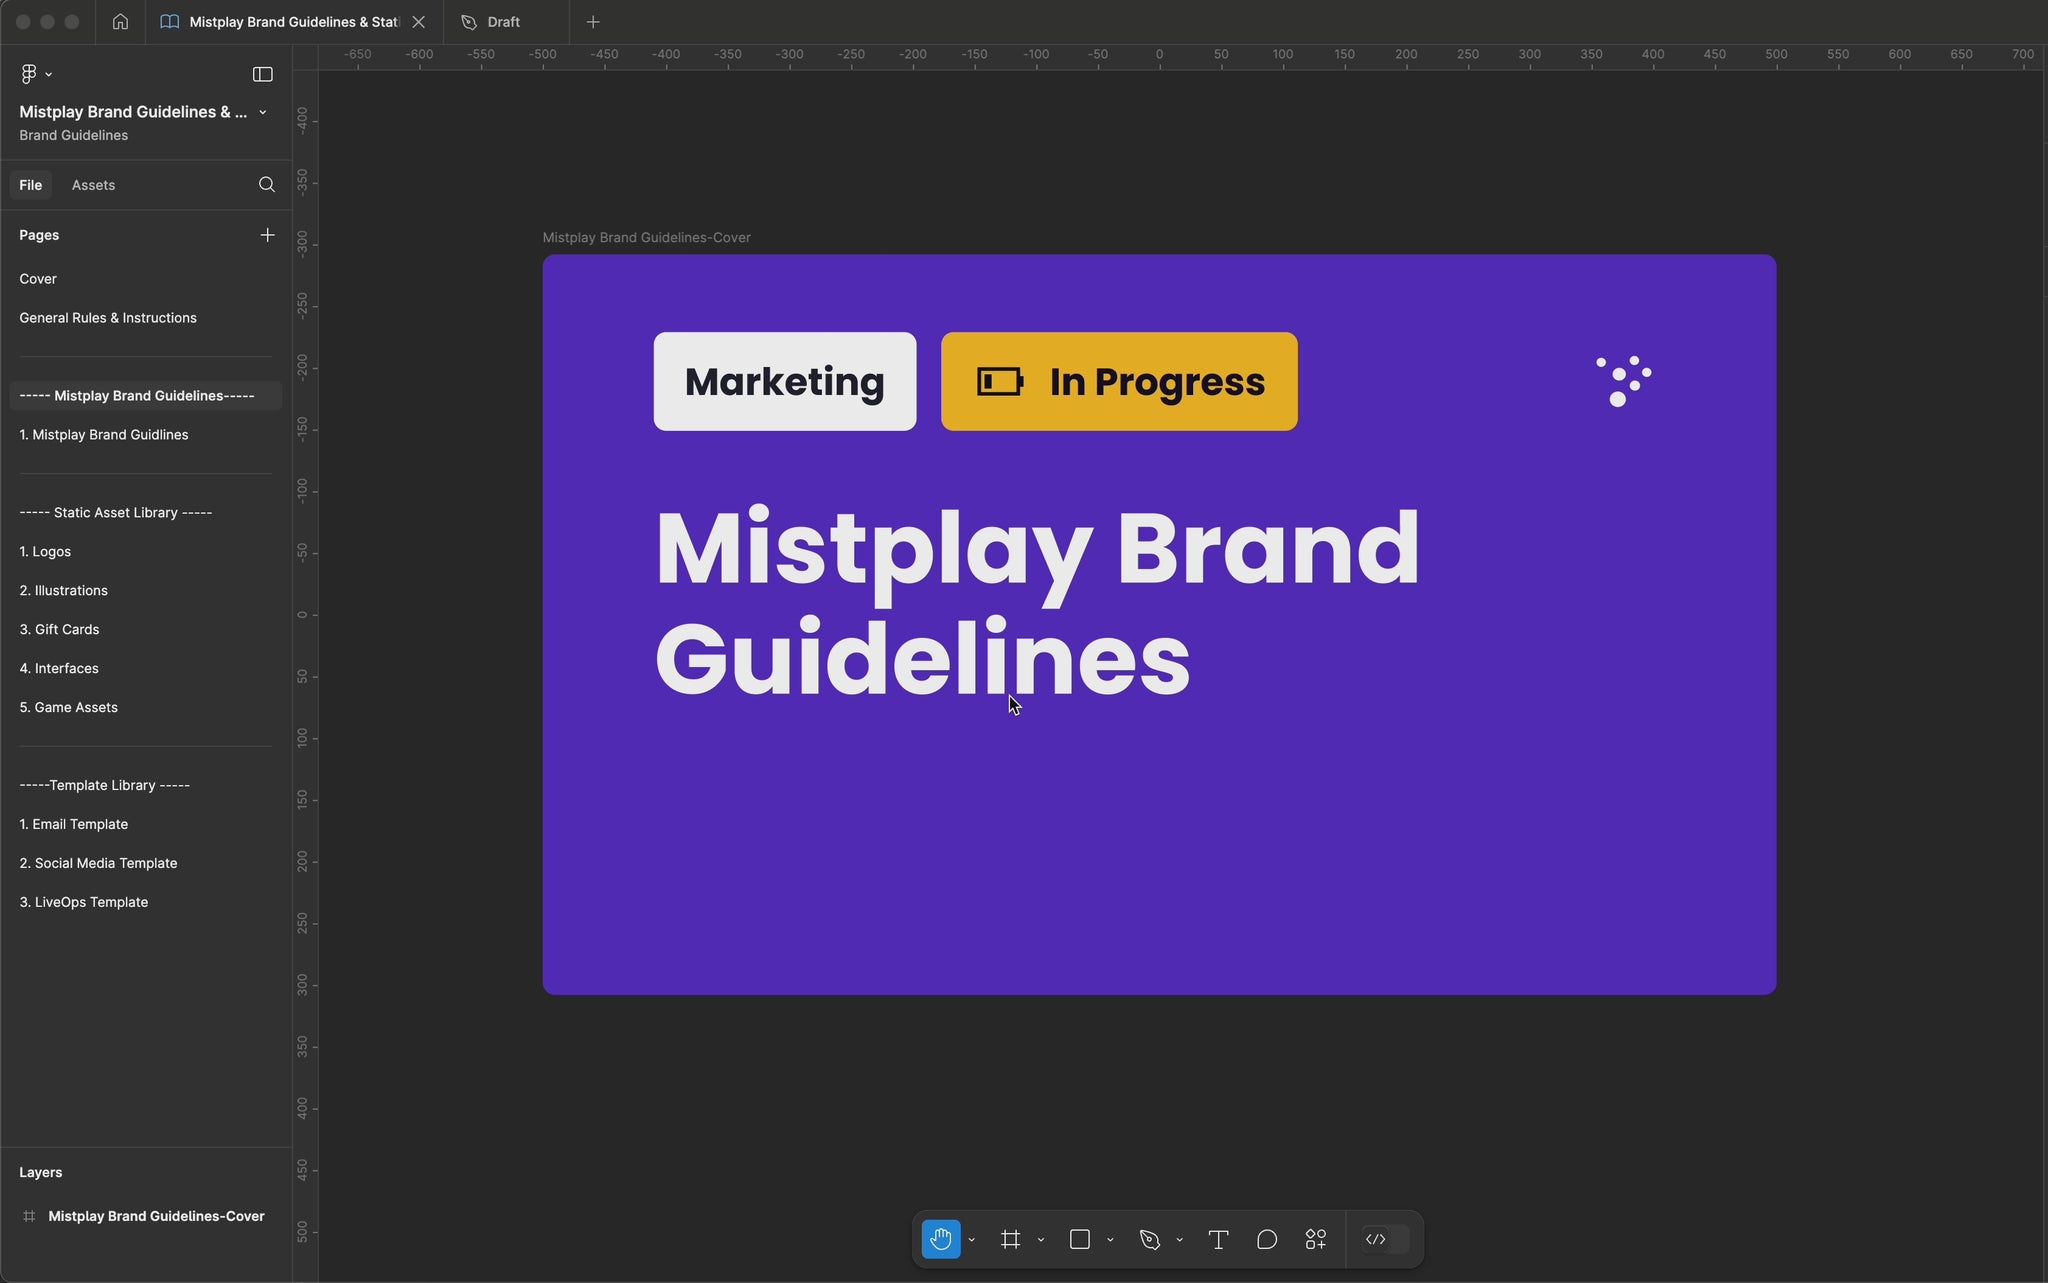Switch to the Draft tab
Image resolution: width=2048 pixels, height=1283 pixels.
tap(506, 22)
